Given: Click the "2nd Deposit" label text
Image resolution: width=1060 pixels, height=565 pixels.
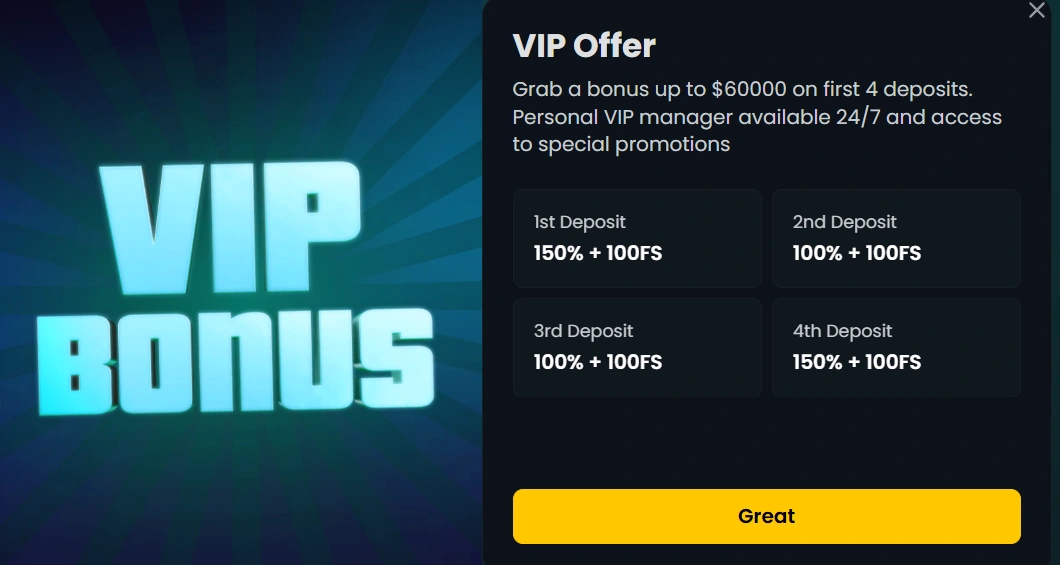Looking at the screenshot, I should (845, 222).
